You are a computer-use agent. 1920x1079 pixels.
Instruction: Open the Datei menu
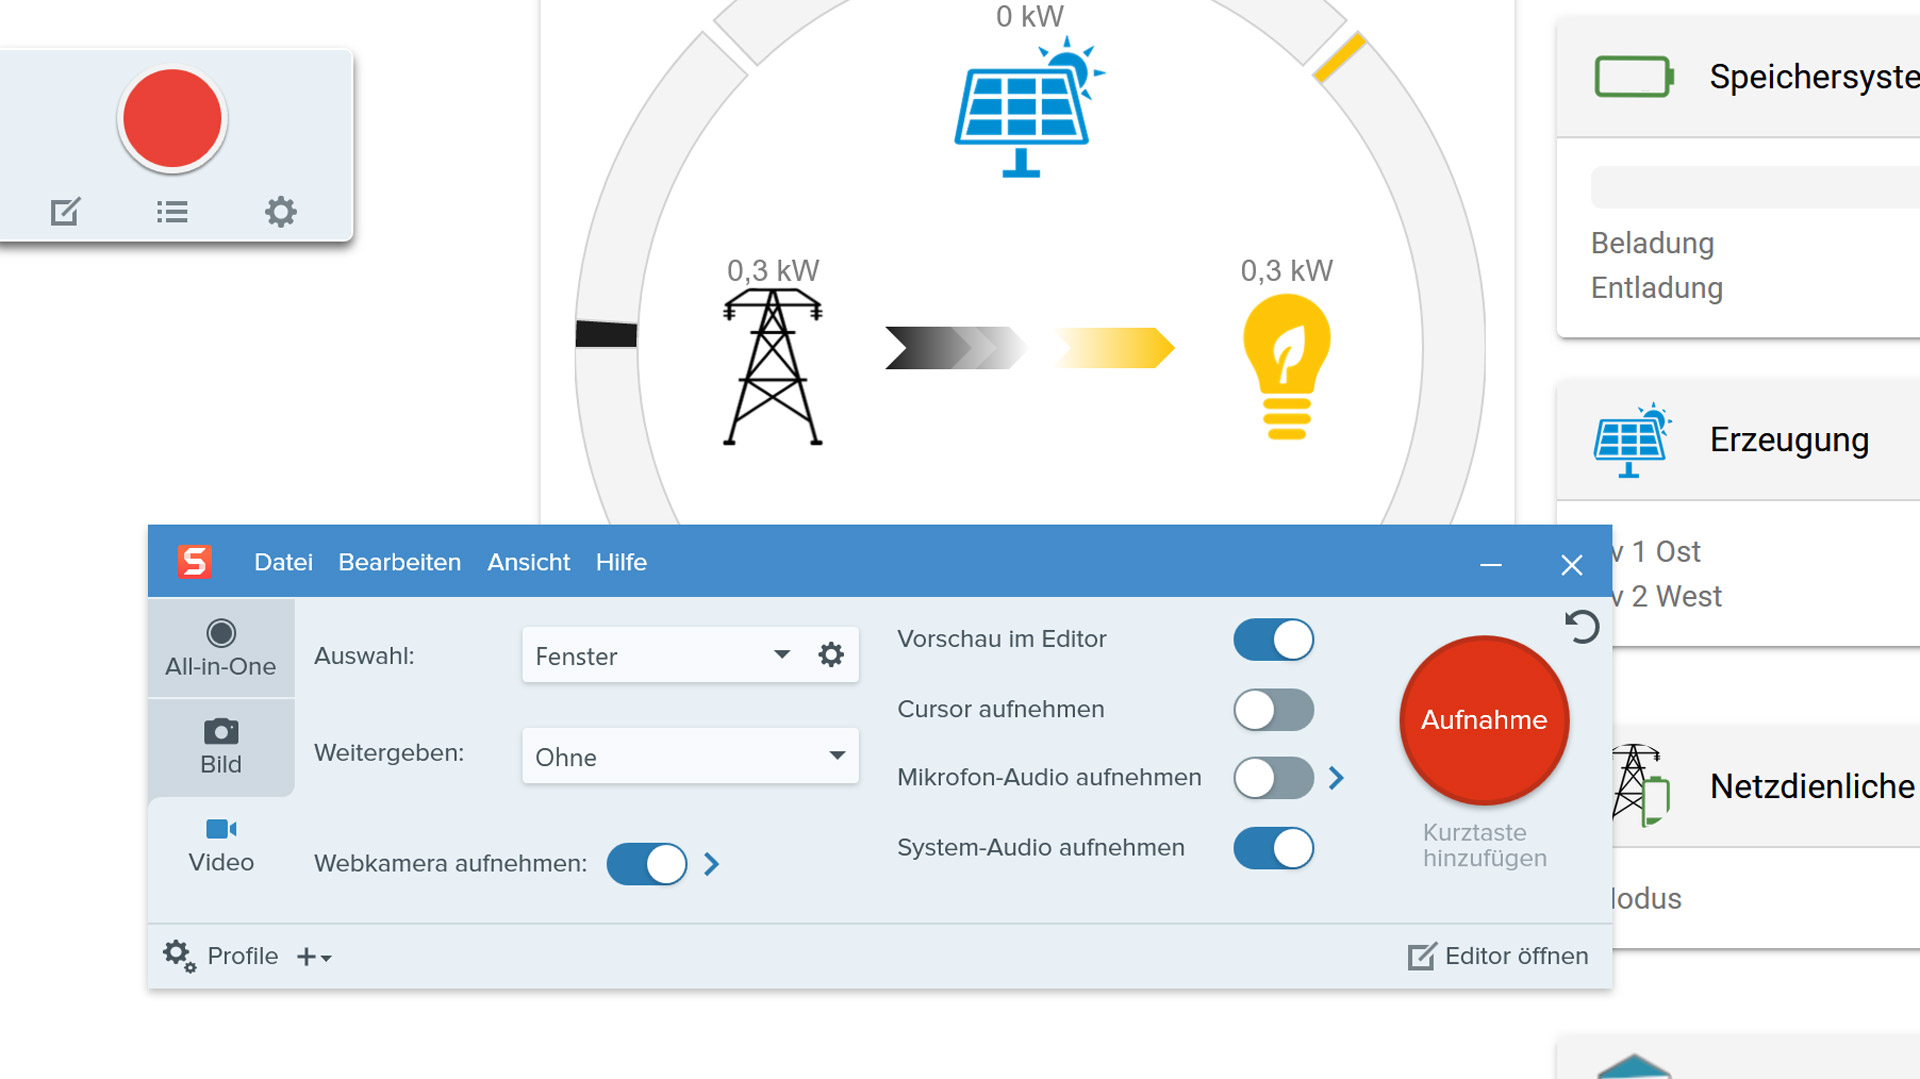[x=283, y=562]
